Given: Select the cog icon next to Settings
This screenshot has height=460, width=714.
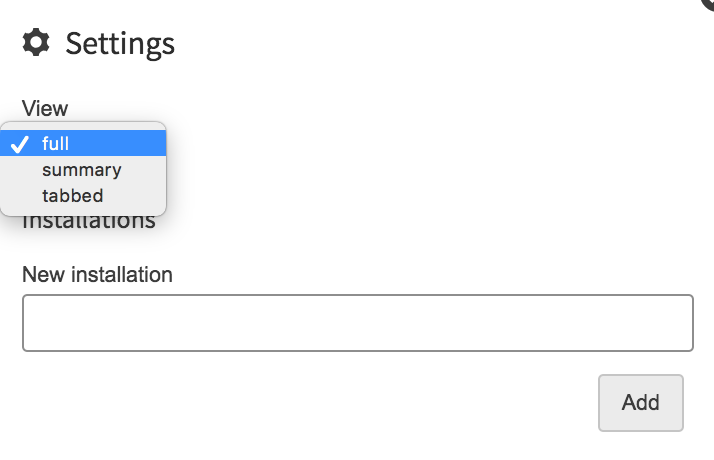Looking at the screenshot, I should coord(36,42).
